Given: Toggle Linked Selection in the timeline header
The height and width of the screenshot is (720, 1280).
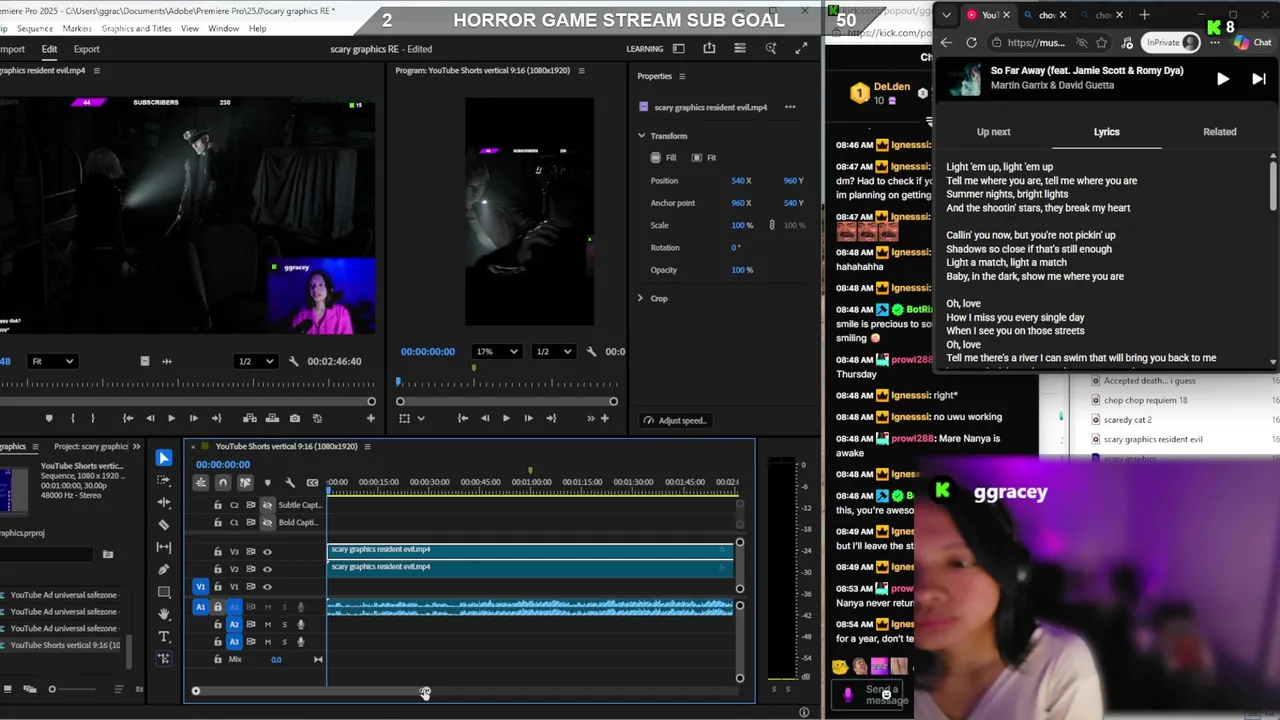Looking at the screenshot, I should [245, 483].
